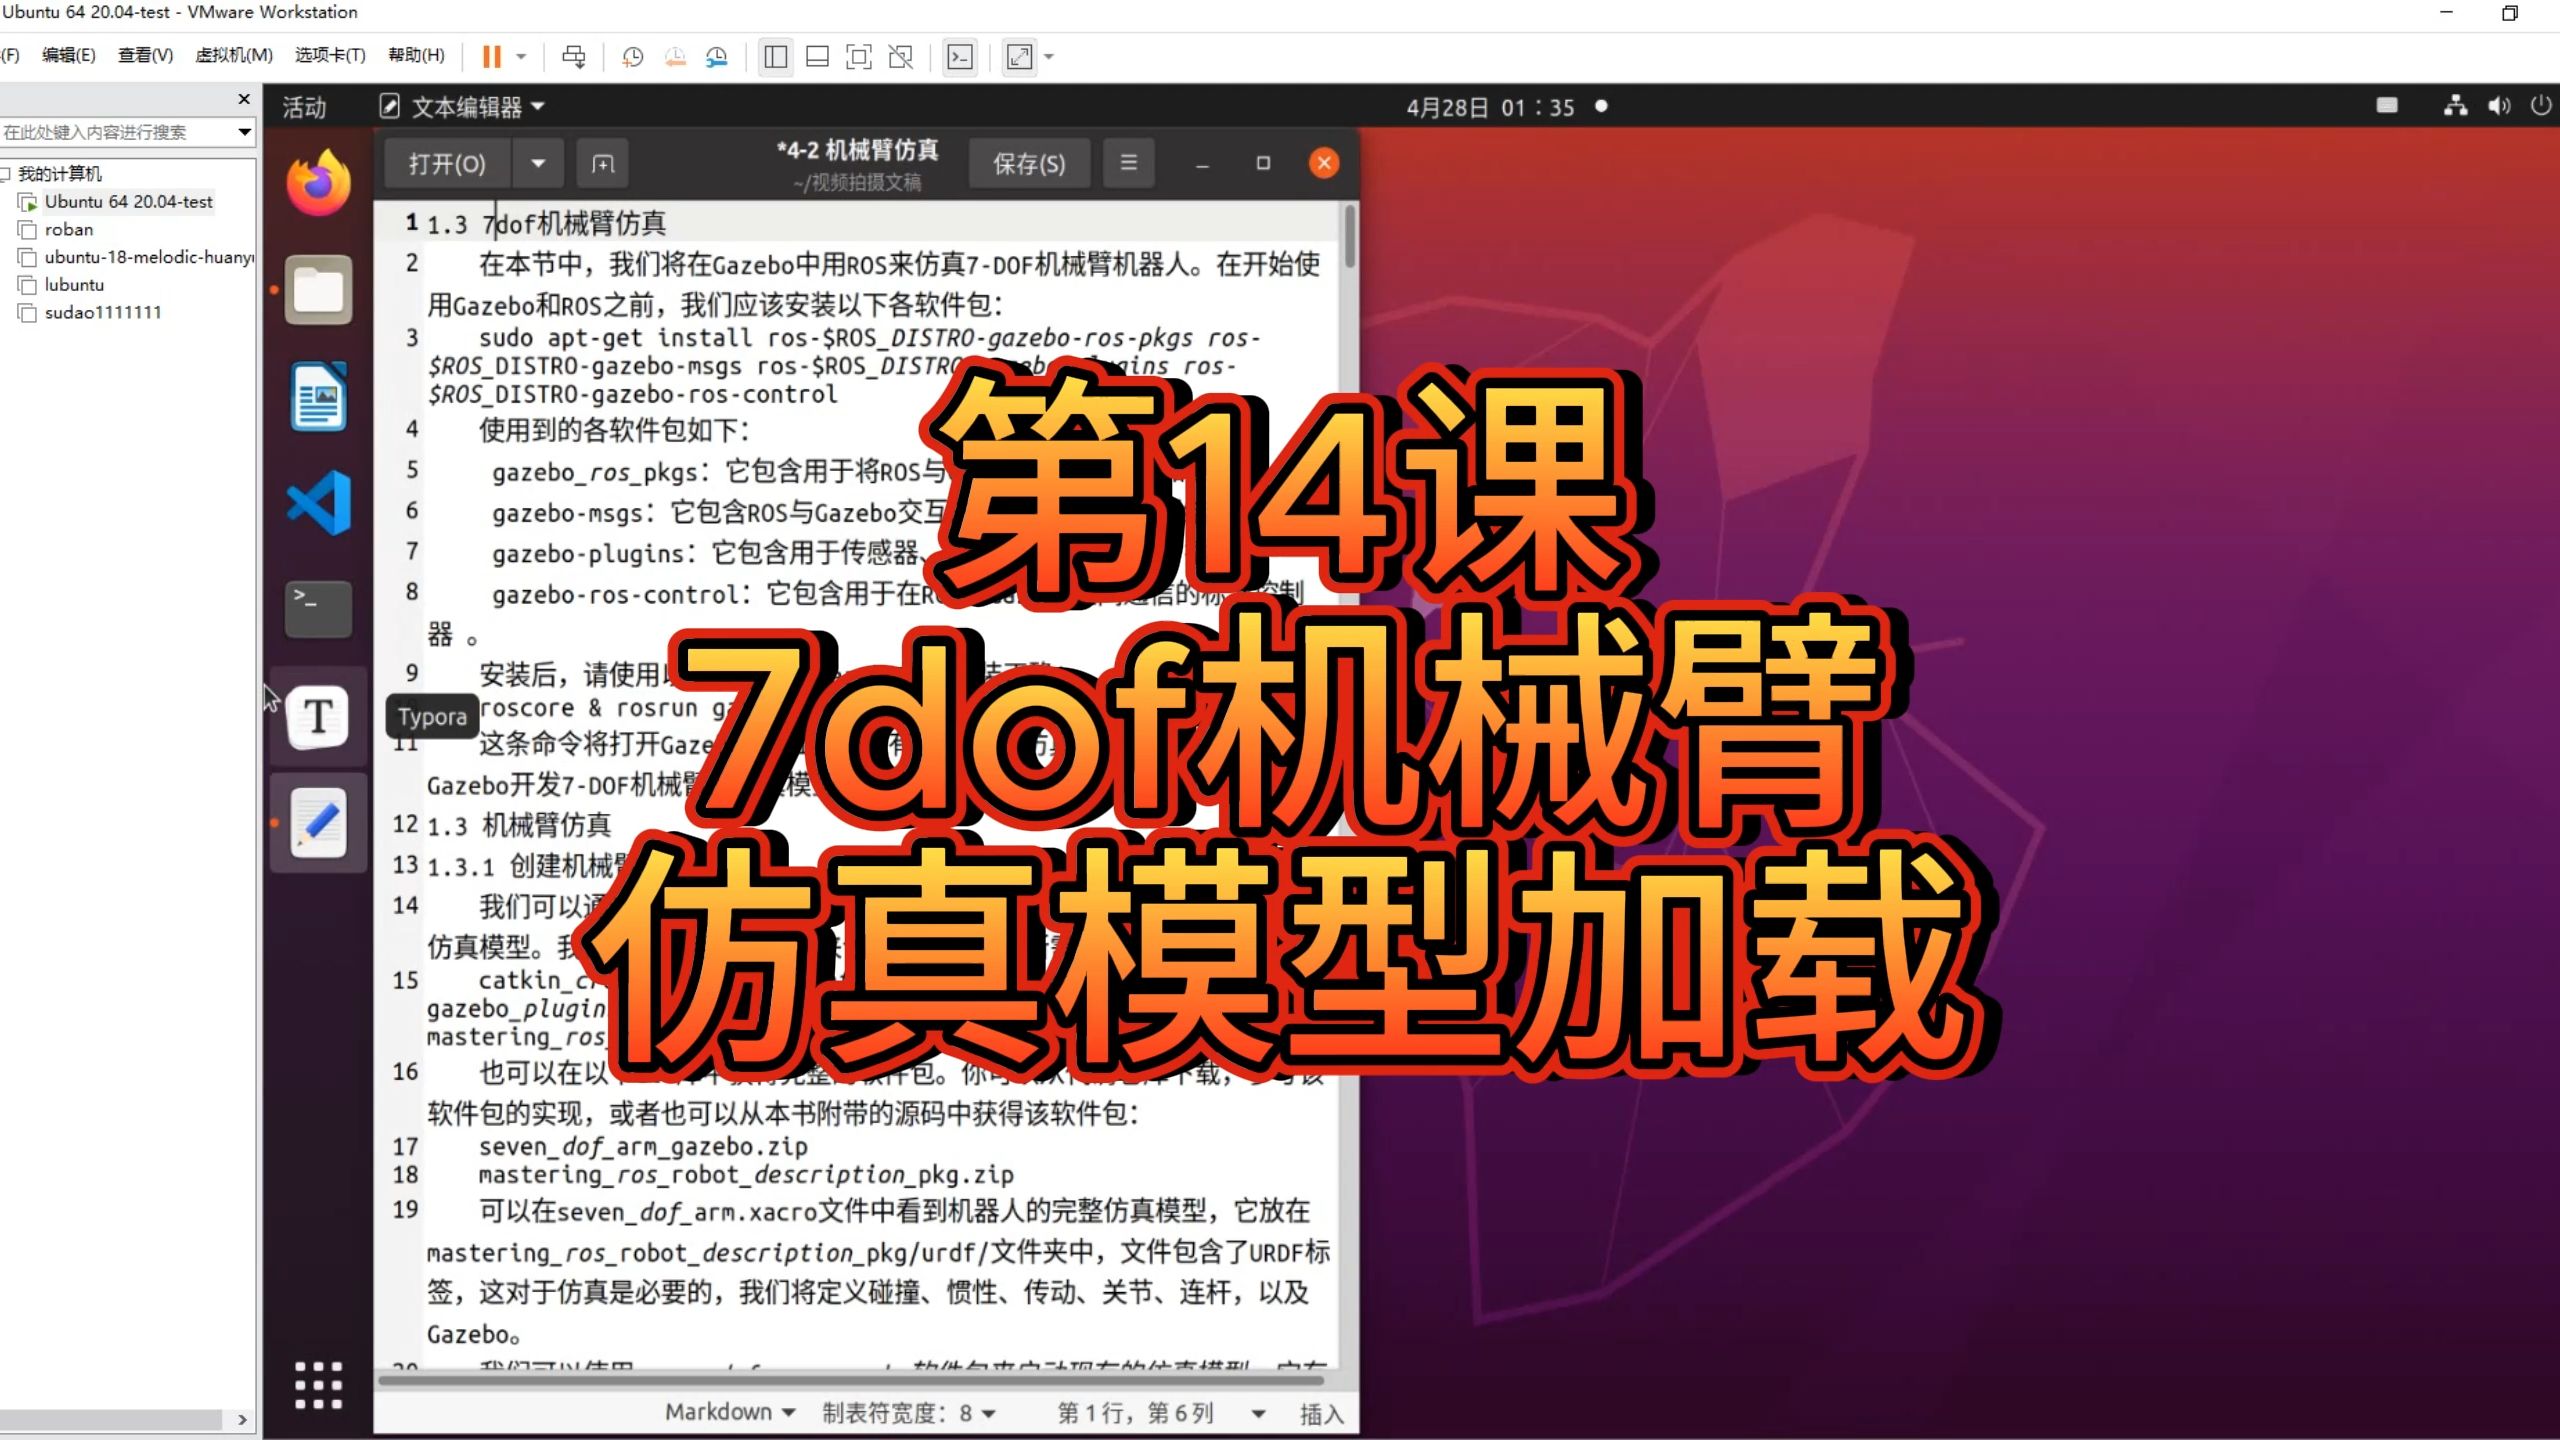This screenshot has width=2560, height=1440.
Task: Create a new document tab icon
Action: coord(603,163)
